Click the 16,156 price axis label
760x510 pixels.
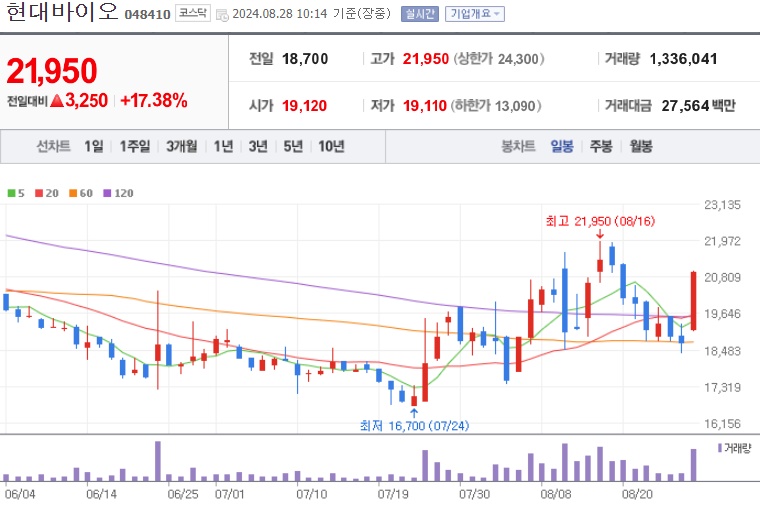tap(722, 424)
